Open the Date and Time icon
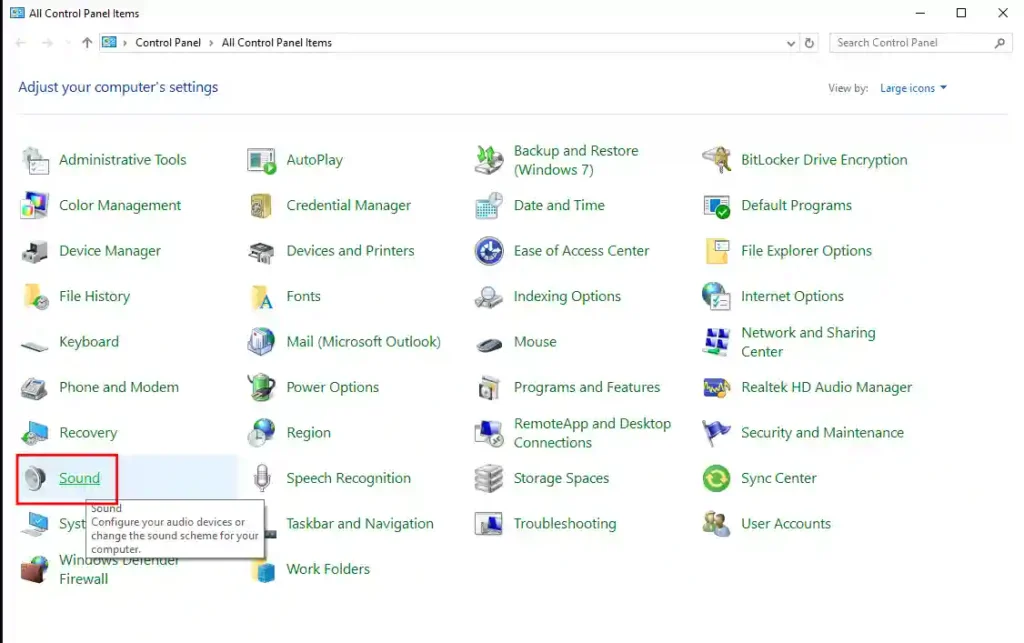Screen dimensions: 1024x643 tap(488, 206)
